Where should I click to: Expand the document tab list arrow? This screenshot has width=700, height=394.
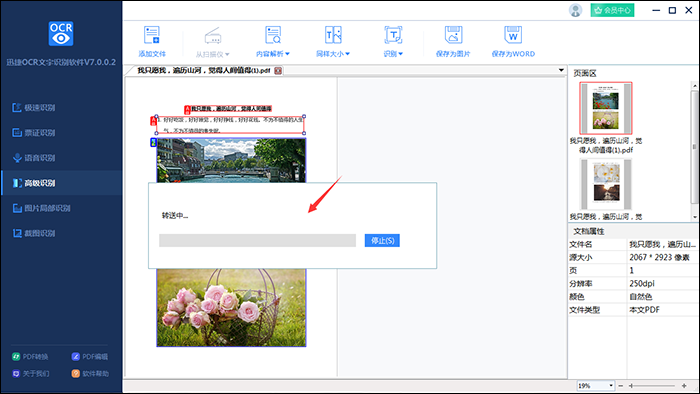click(x=561, y=70)
